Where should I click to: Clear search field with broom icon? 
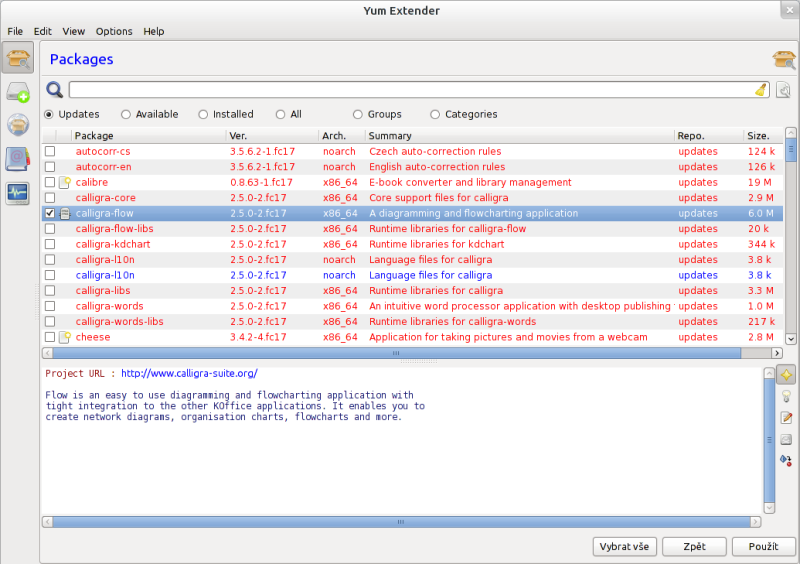(760, 90)
